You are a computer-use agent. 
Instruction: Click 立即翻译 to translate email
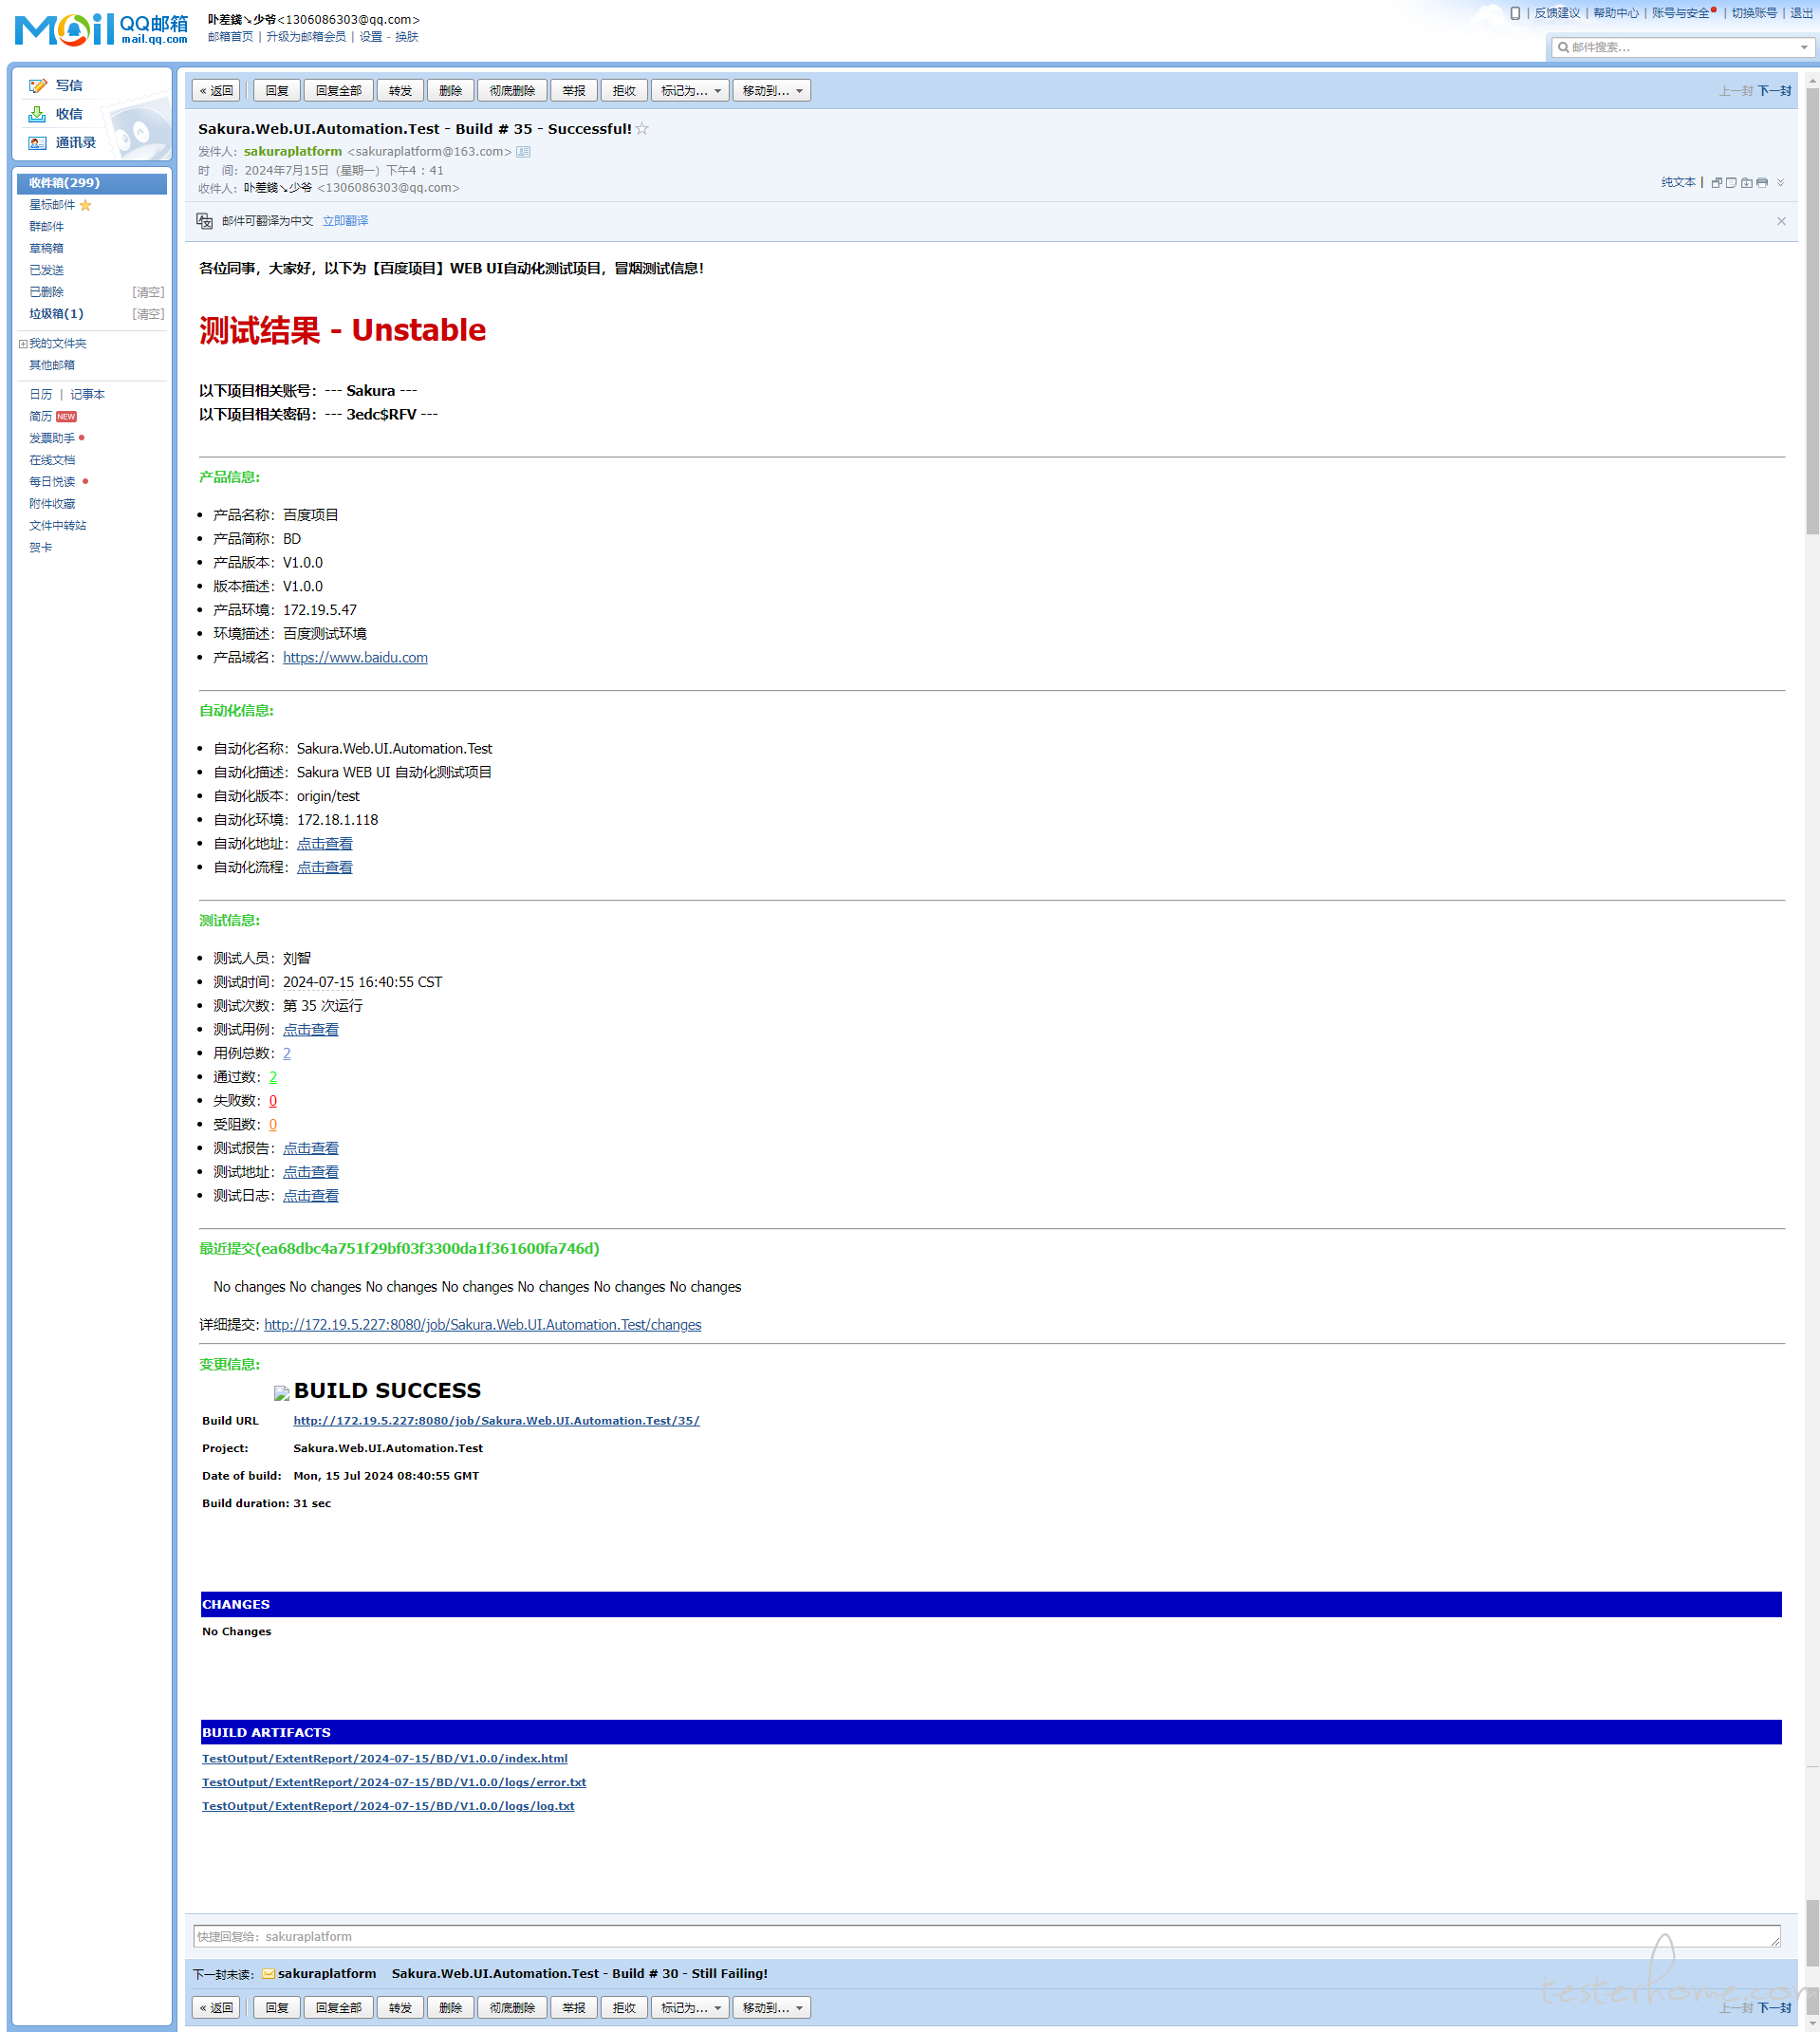pos(345,221)
